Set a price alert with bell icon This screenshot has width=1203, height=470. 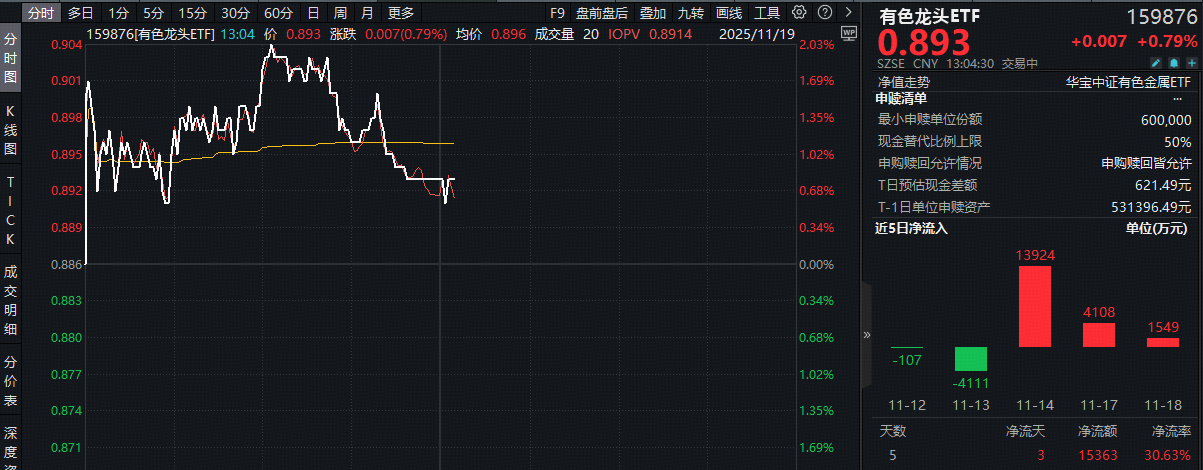point(1175,63)
